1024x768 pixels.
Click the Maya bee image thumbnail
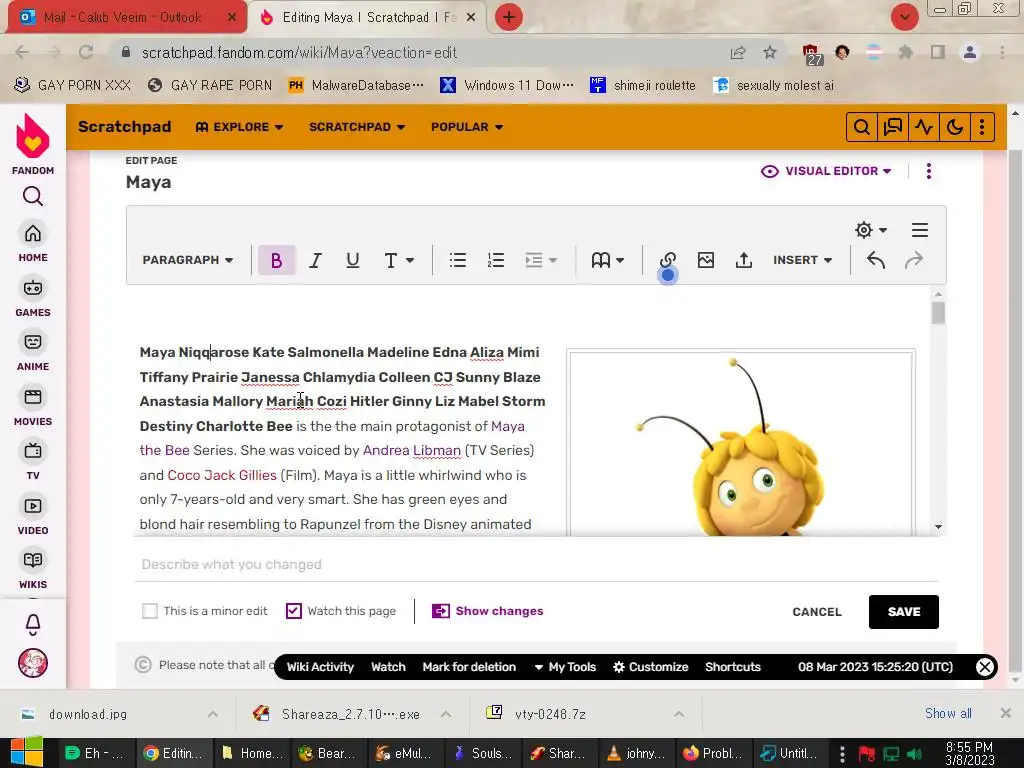(x=741, y=444)
